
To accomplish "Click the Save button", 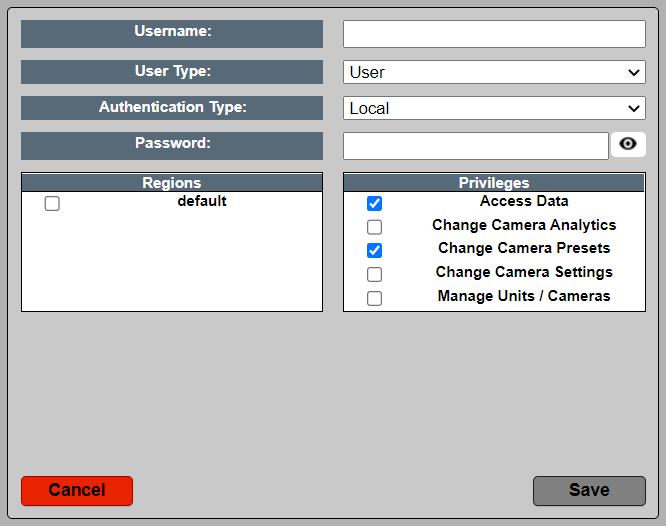I will click(589, 491).
